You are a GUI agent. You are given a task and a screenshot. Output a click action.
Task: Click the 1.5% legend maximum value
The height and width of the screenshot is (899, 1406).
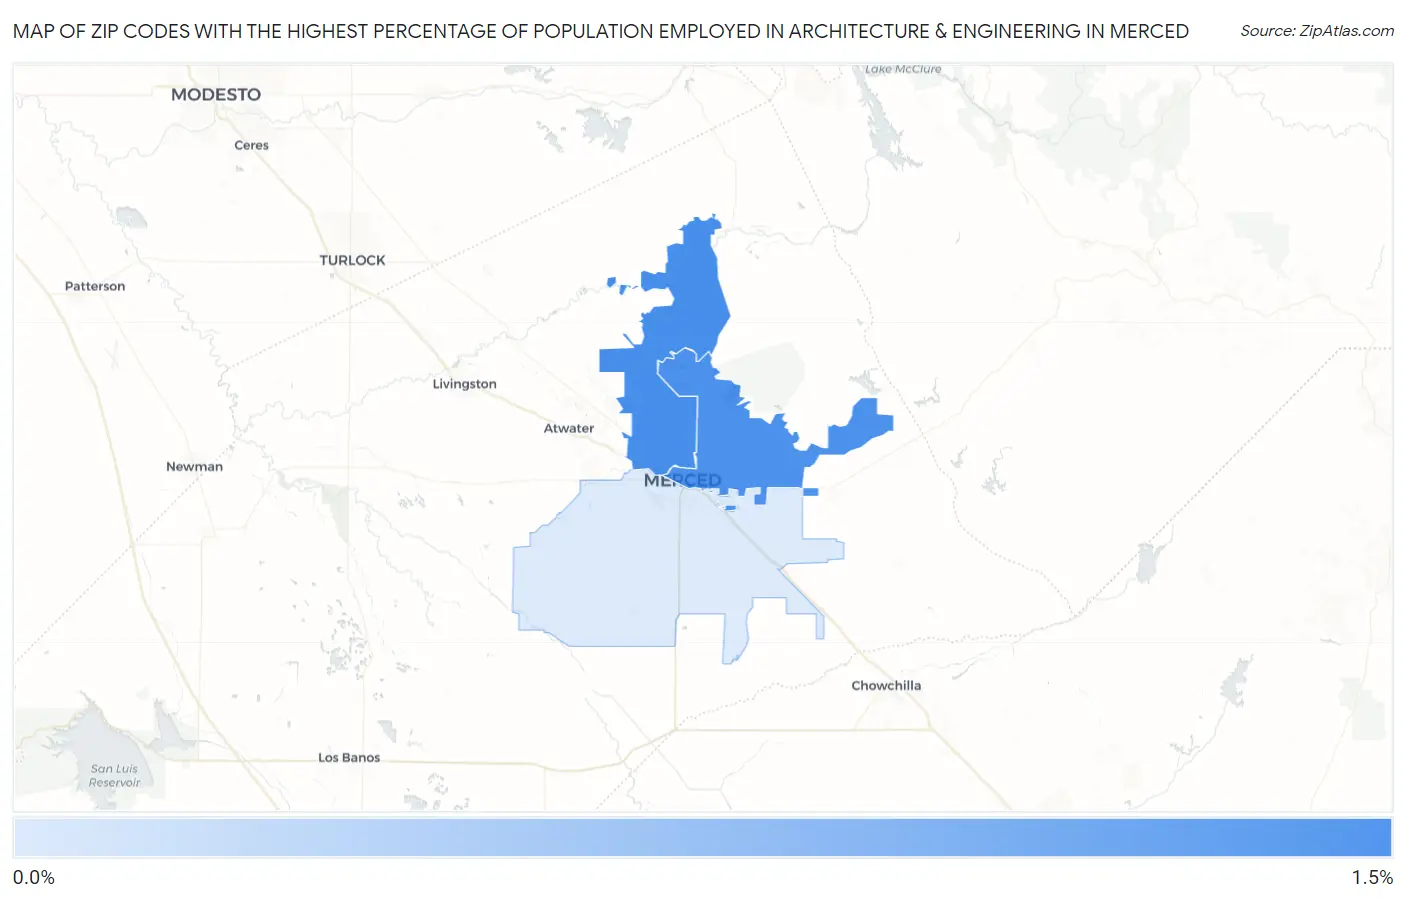1372,877
